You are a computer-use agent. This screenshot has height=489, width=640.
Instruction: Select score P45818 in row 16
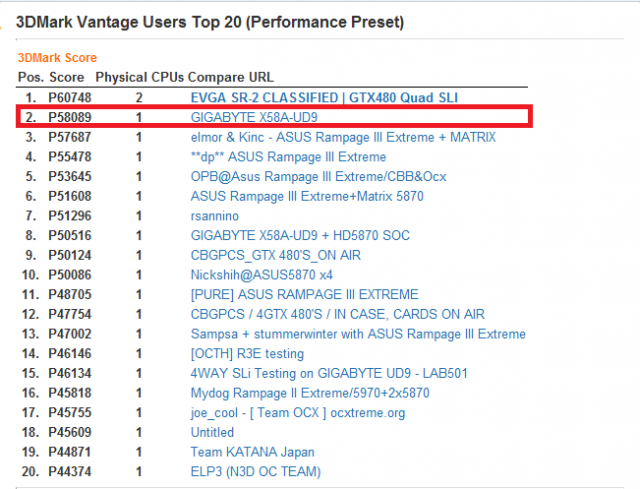pos(70,393)
